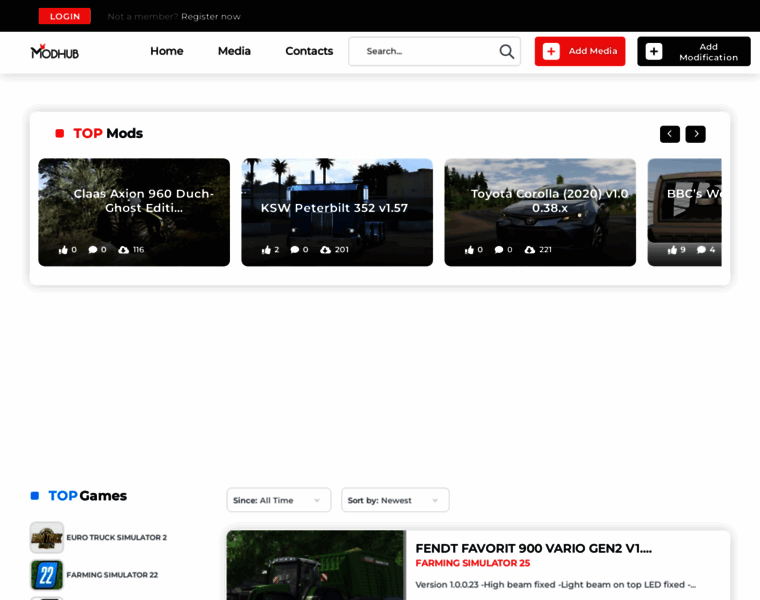Image resolution: width=760 pixels, height=600 pixels.
Task: Click Euro Truck Simulator 2 game icon
Action: (47, 537)
